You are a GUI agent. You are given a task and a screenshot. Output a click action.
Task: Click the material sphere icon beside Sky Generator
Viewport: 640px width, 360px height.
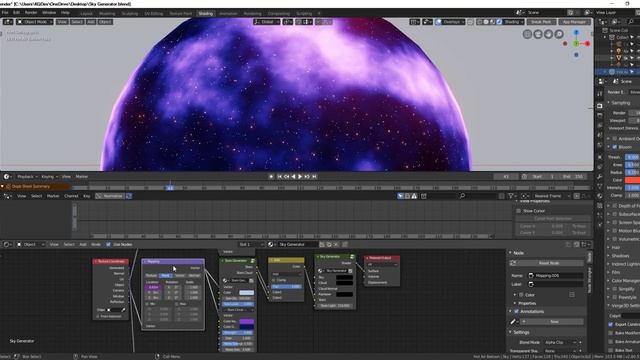tap(271, 244)
